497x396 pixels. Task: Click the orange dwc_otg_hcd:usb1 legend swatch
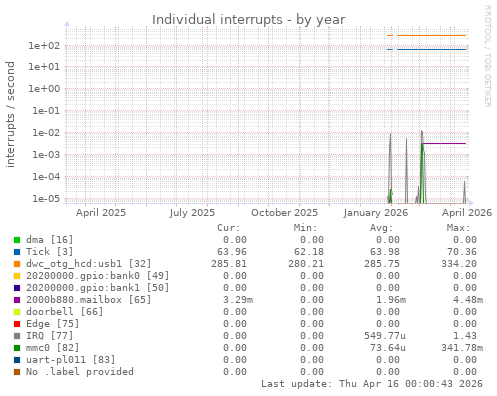[x=17, y=264]
